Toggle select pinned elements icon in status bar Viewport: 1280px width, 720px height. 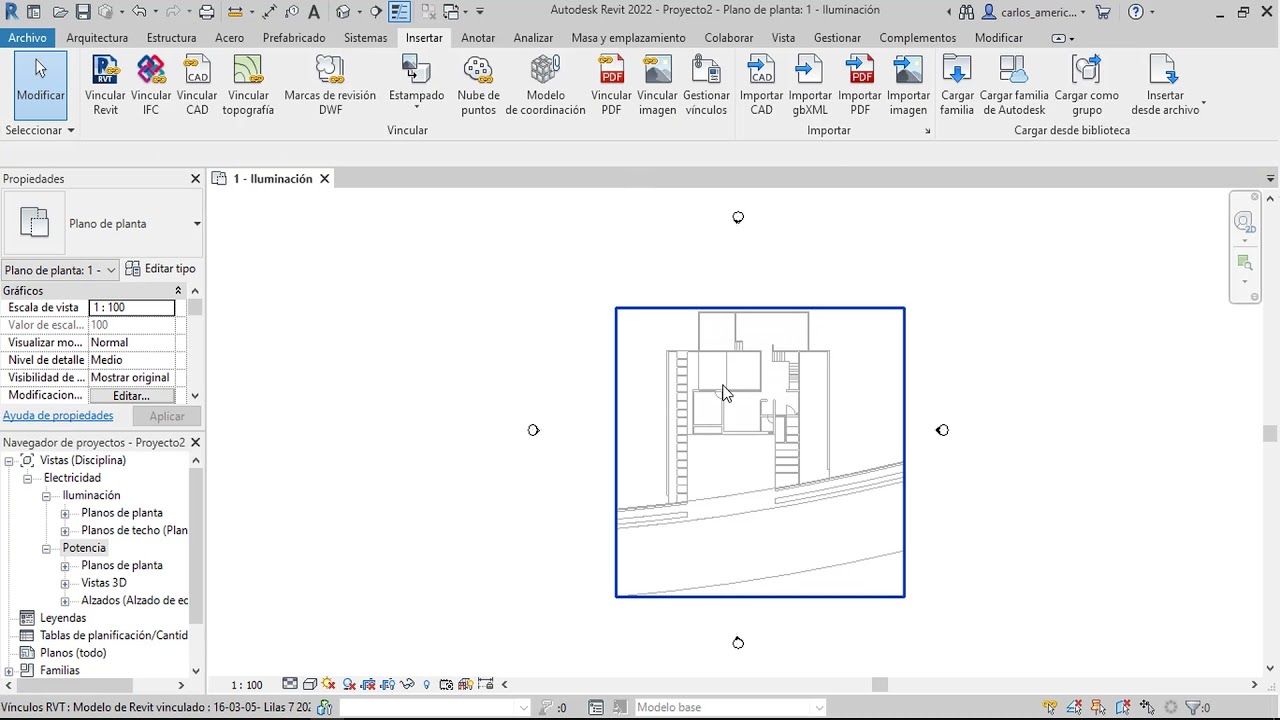tap(1098, 707)
